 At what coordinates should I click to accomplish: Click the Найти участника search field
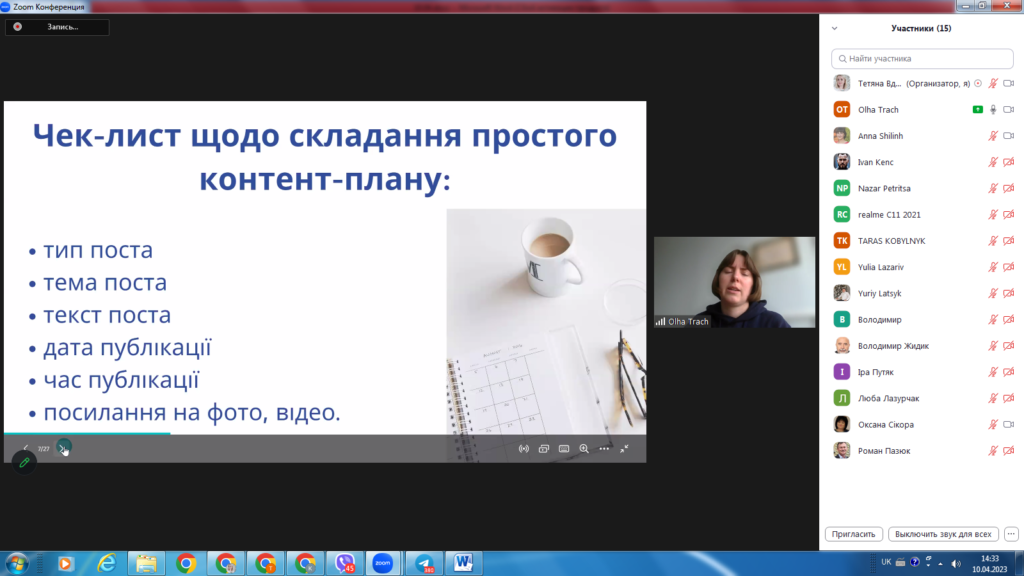921,59
